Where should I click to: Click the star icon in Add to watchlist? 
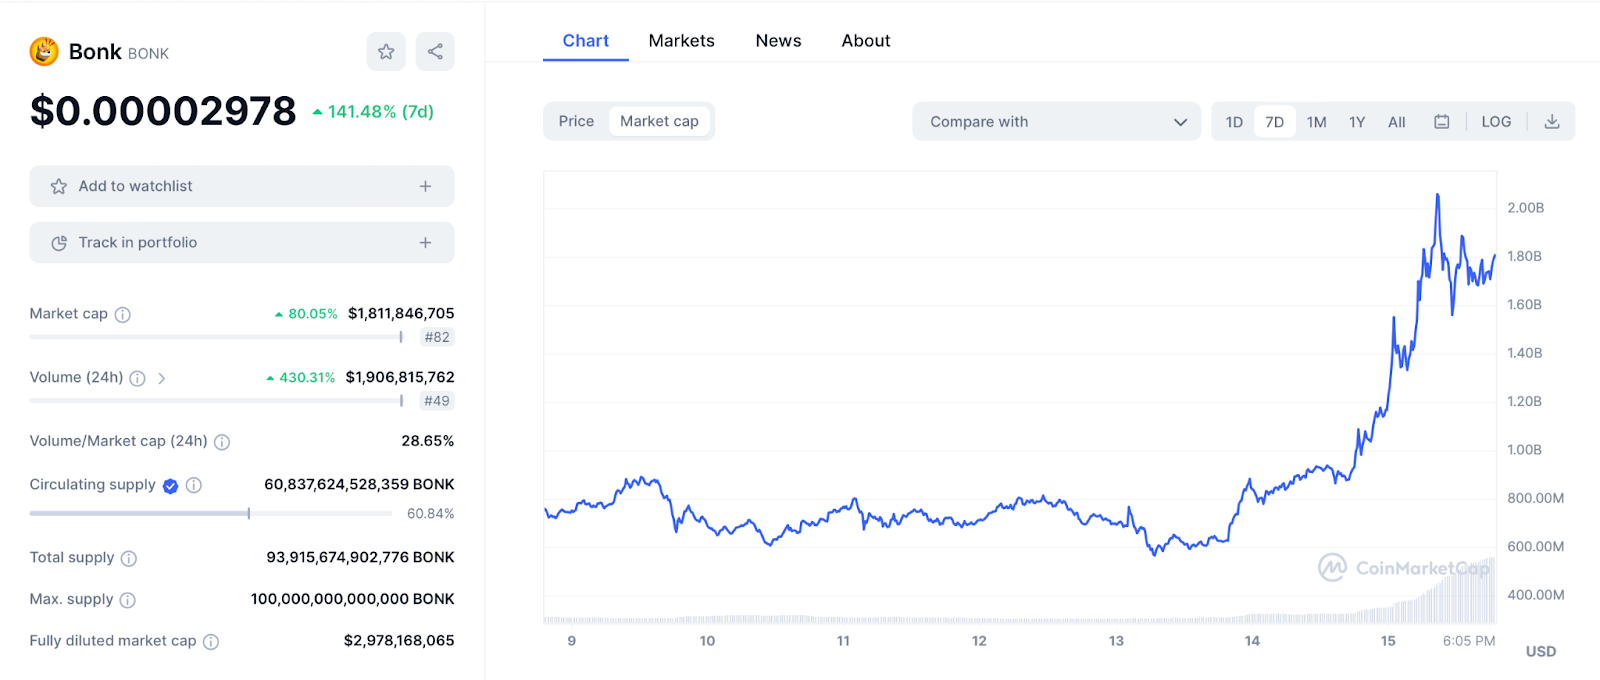[59, 186]
